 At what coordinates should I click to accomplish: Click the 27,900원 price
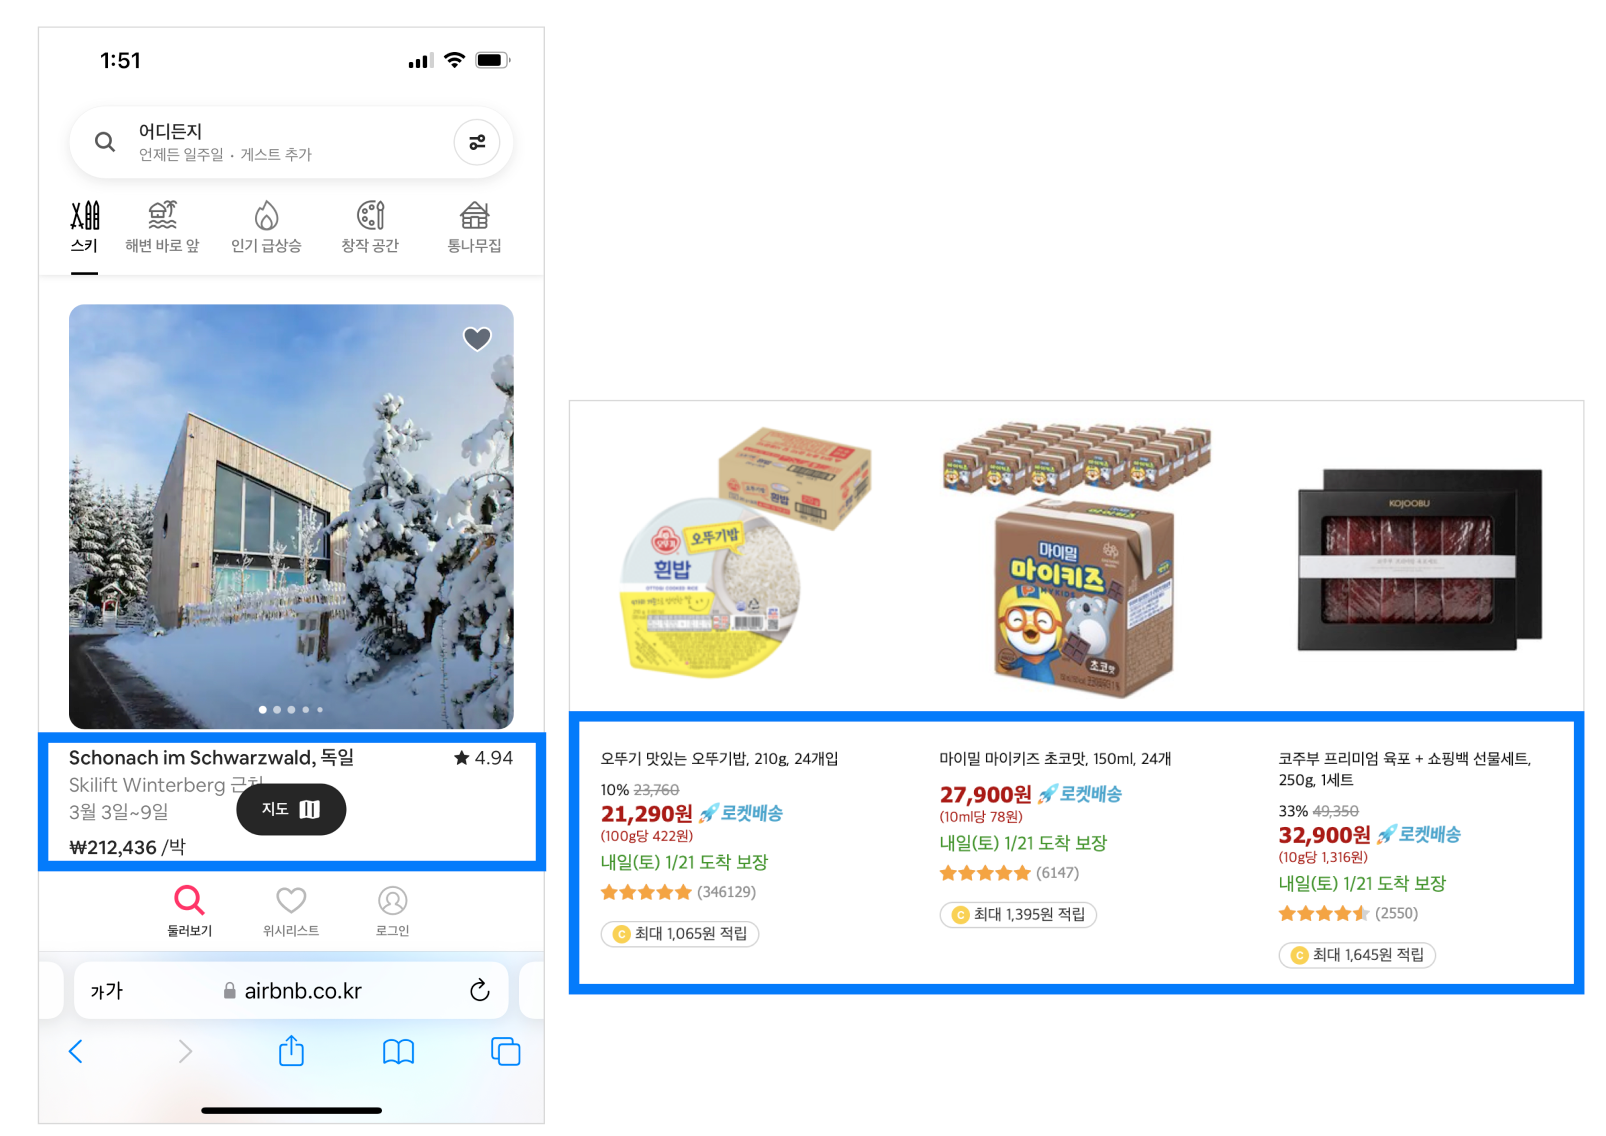pyautogui.click(x=985, y=794)
